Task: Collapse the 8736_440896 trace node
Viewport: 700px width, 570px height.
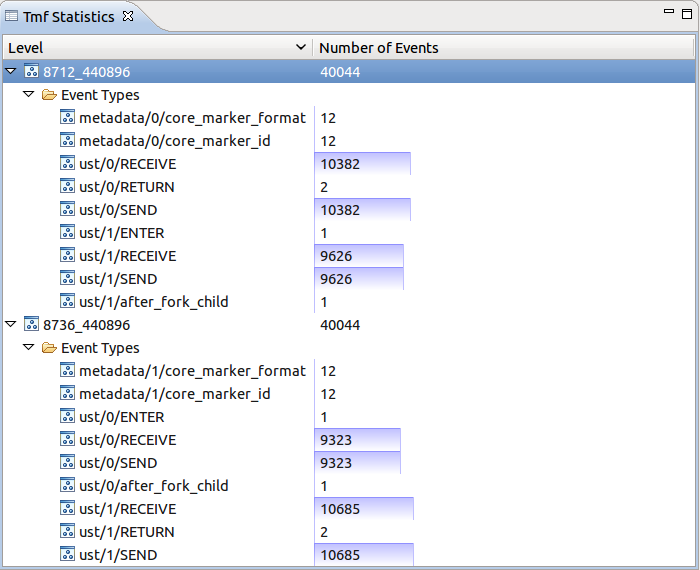Action: pyautogui.click(x=11, y=325)
